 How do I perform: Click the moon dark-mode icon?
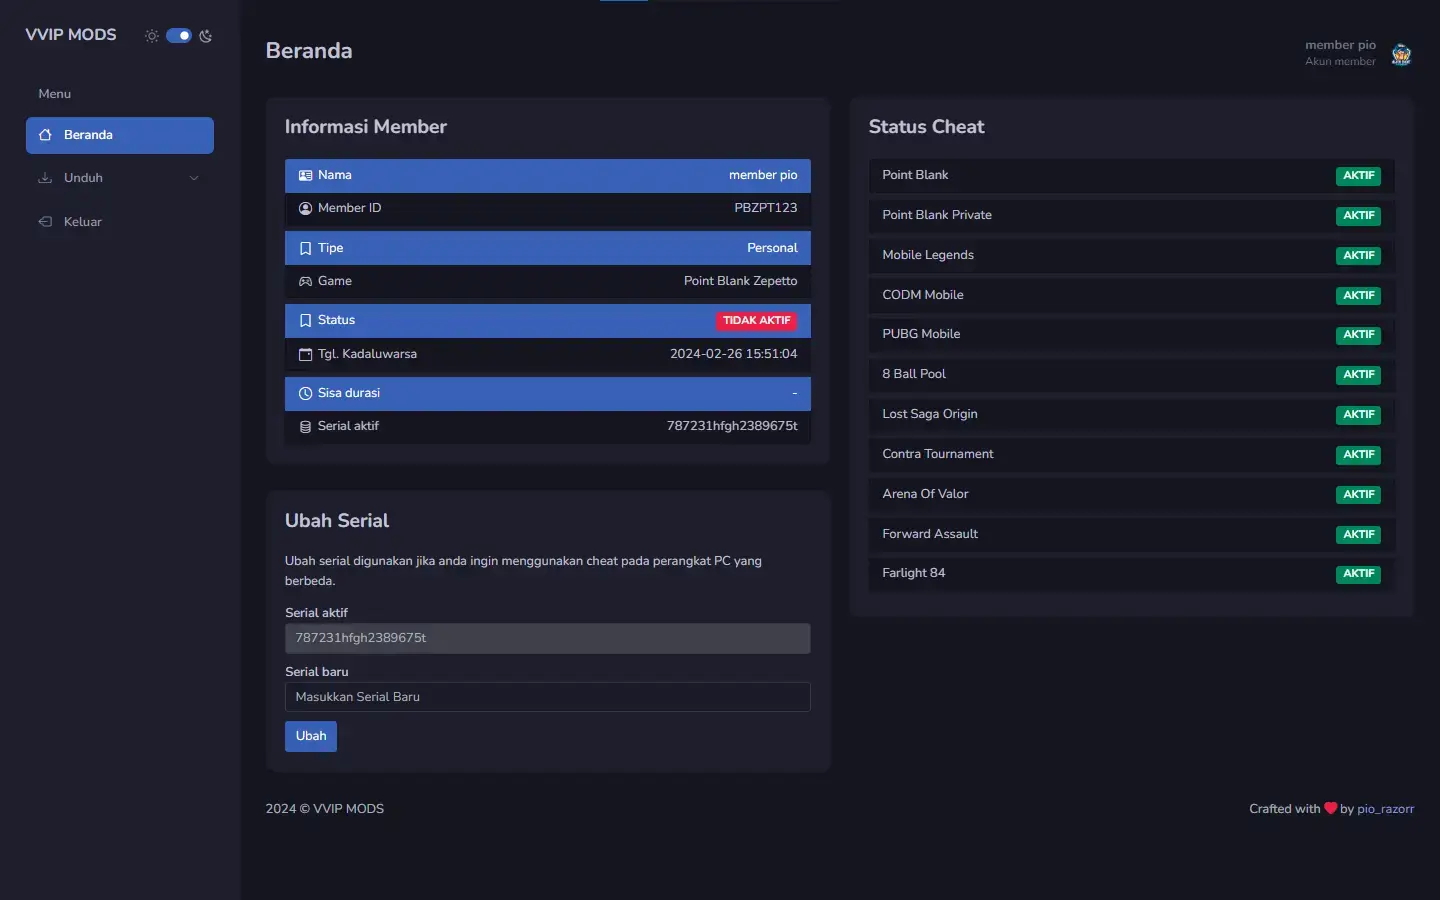pyautogui.click(x=206, y=36)
